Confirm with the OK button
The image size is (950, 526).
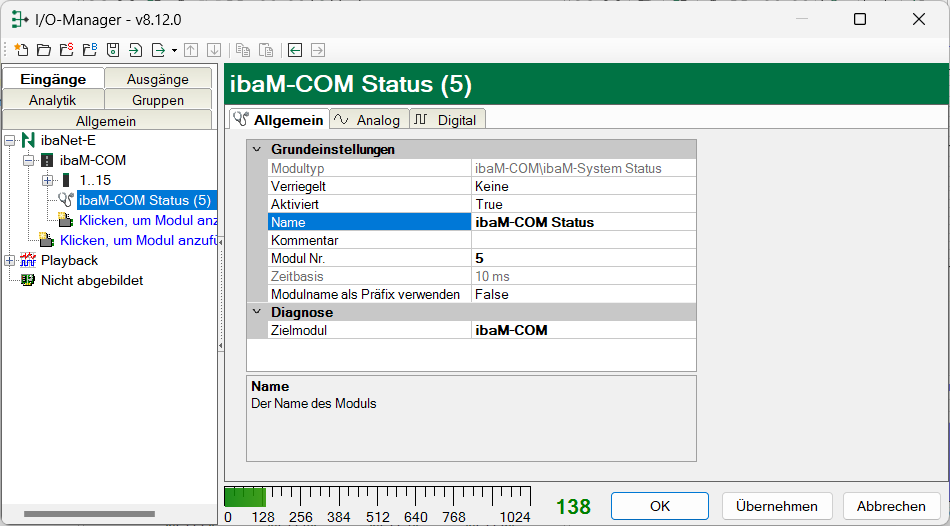pos(660,506)
